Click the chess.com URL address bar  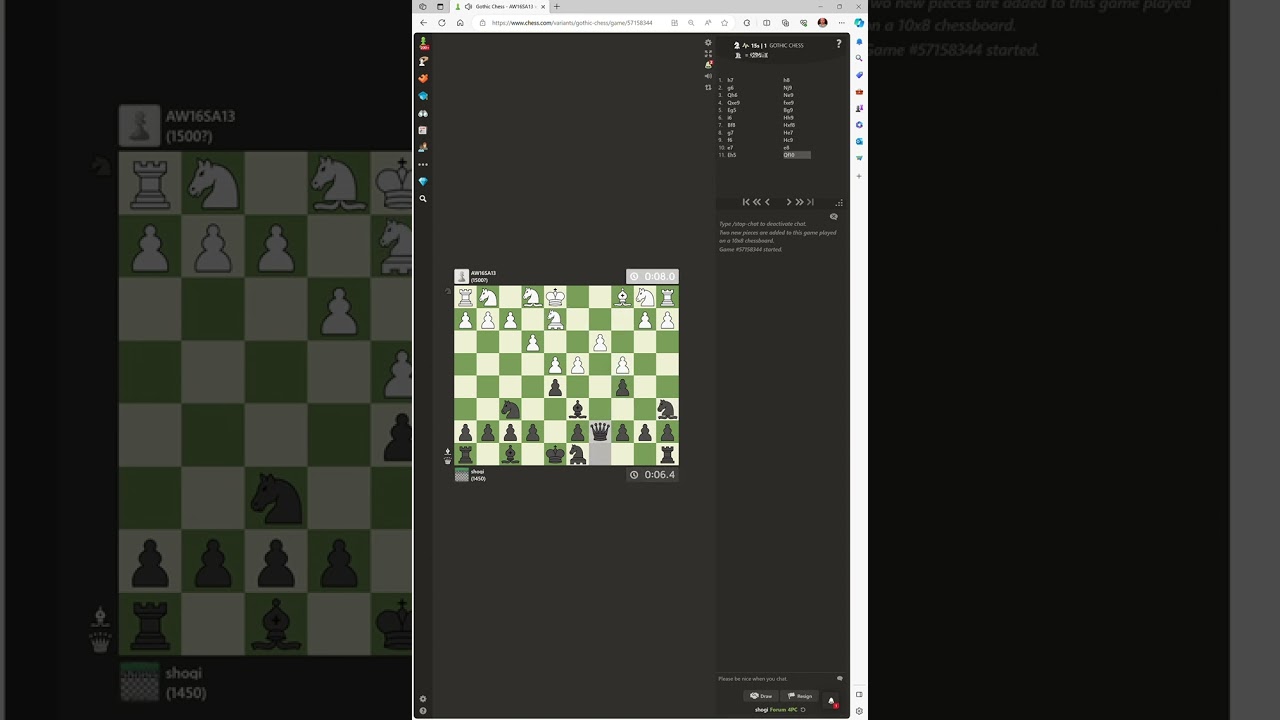pos(572,23)
